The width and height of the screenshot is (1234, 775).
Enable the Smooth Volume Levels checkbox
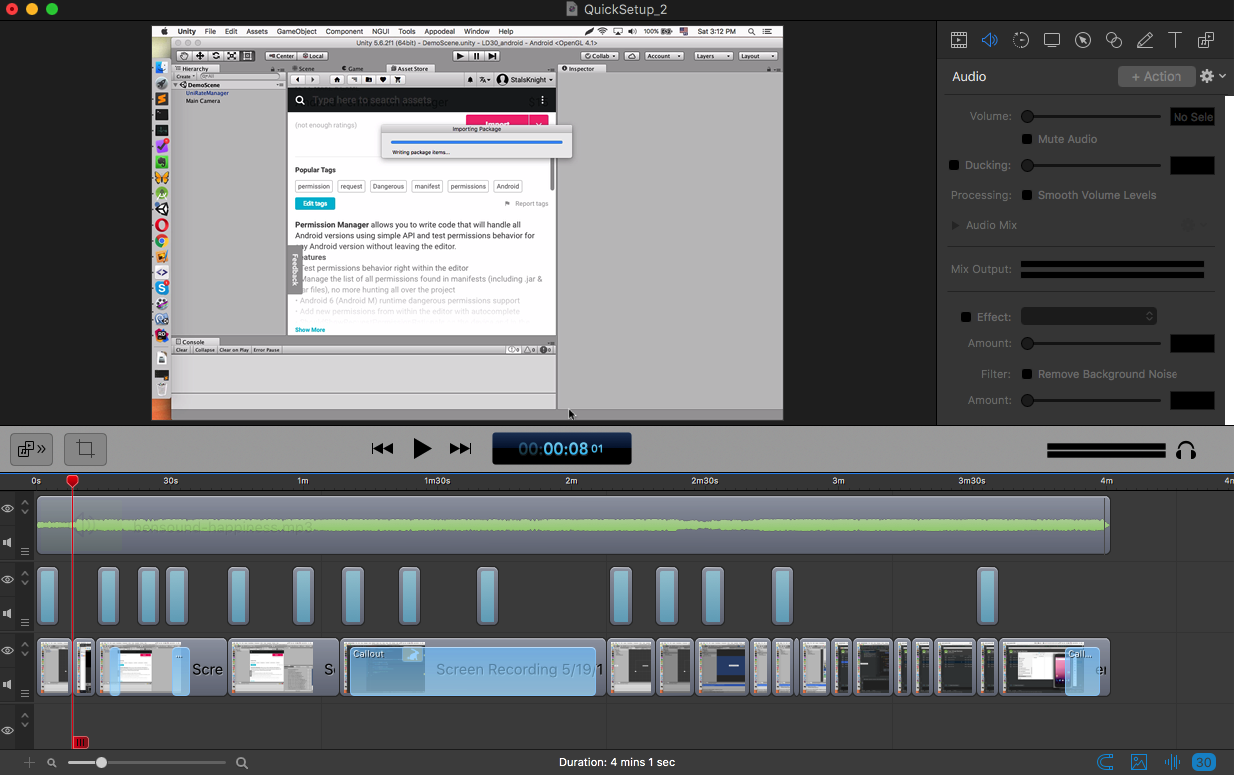(1027, 195)
